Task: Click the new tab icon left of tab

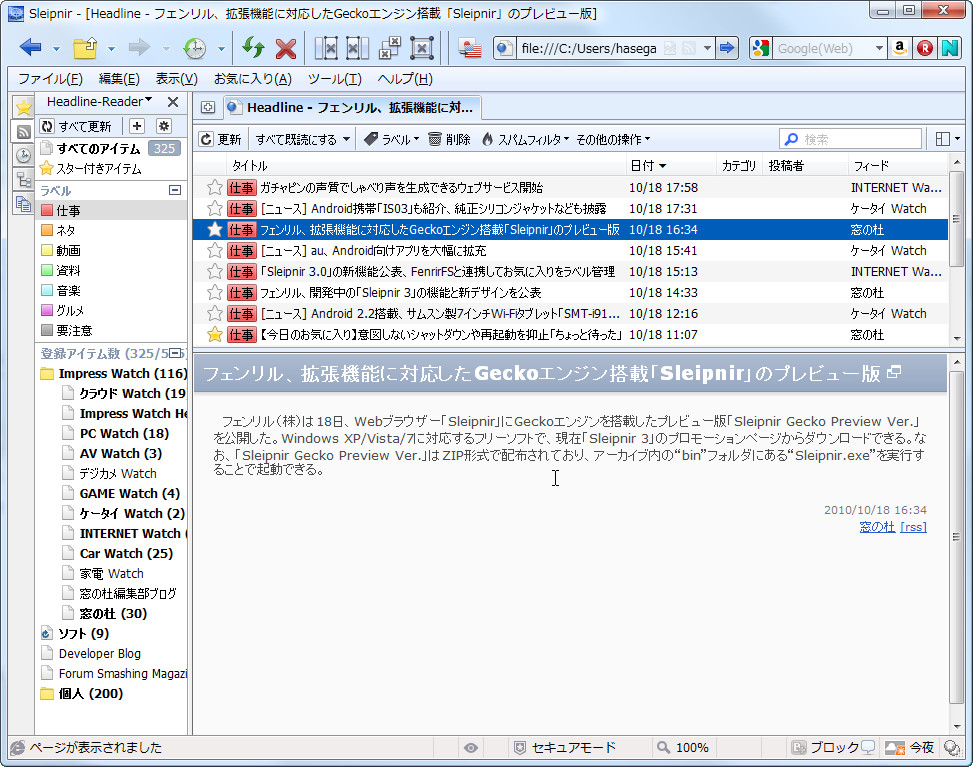Action: [208, 107]
